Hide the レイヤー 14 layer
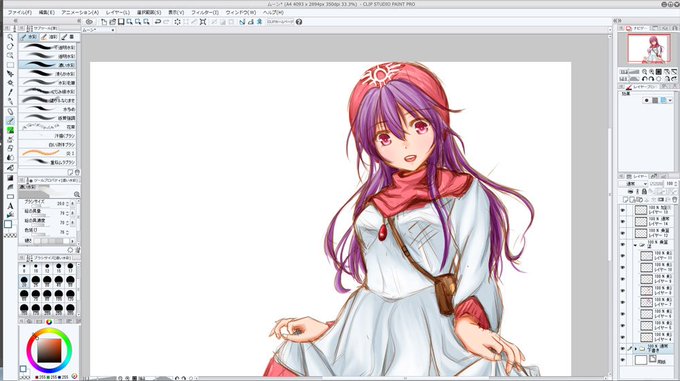The width and height of the screenshot is (680, 381). (623, 222)
